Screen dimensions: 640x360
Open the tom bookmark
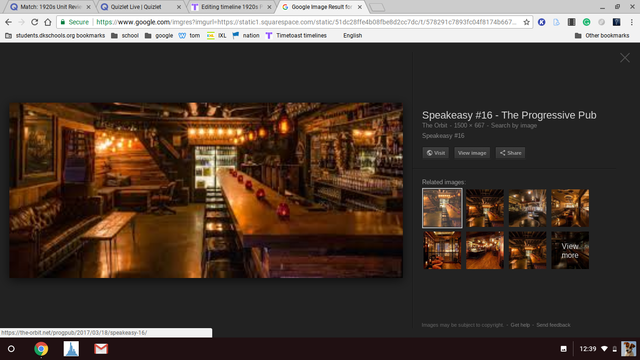(x=189, y=36)
